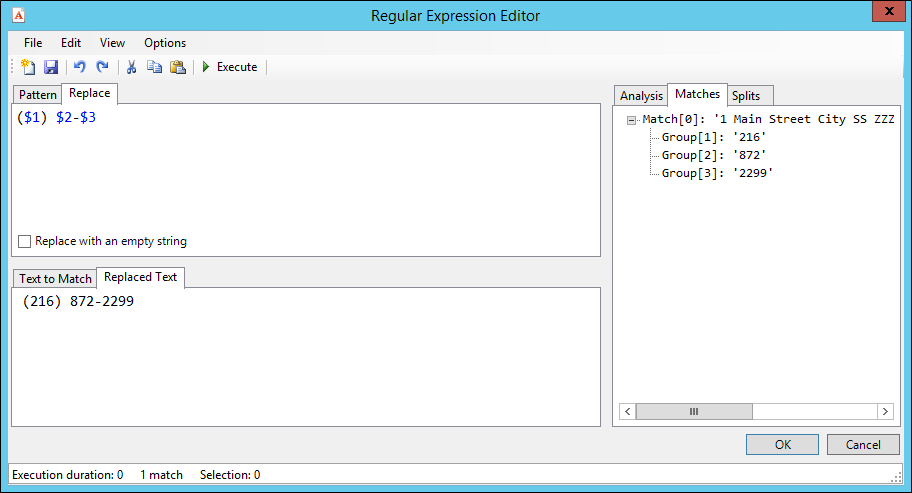
Task: Select the Text to Match tab
Action: (55, 278)
